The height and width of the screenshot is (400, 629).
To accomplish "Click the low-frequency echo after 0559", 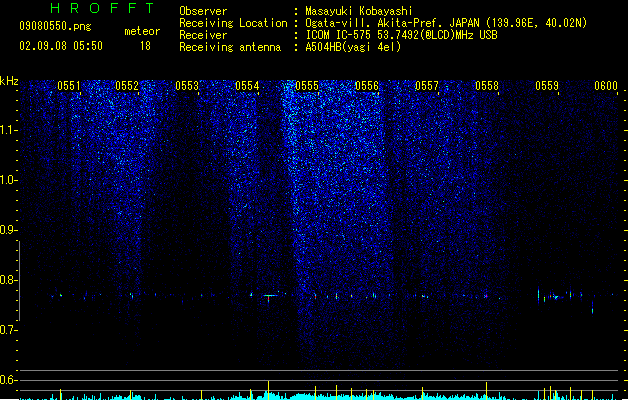I will tap(592, 309).
